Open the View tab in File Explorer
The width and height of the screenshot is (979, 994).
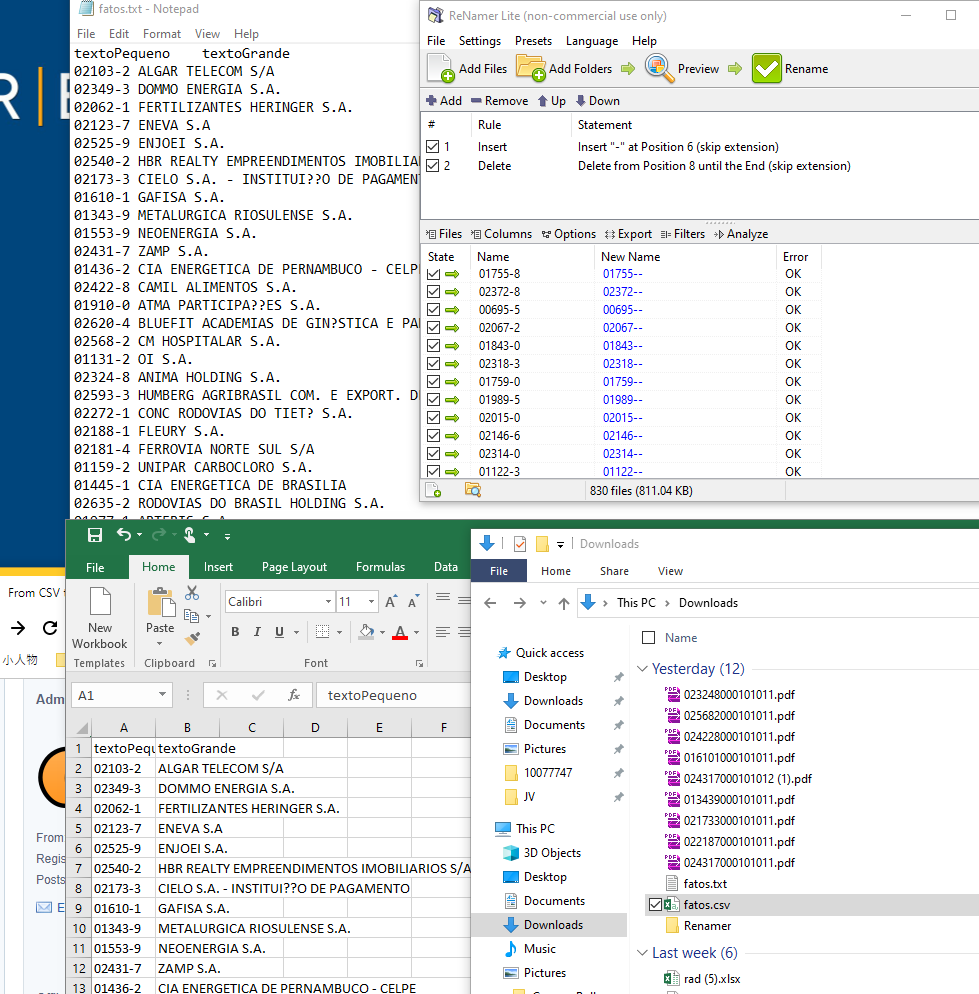670,571
